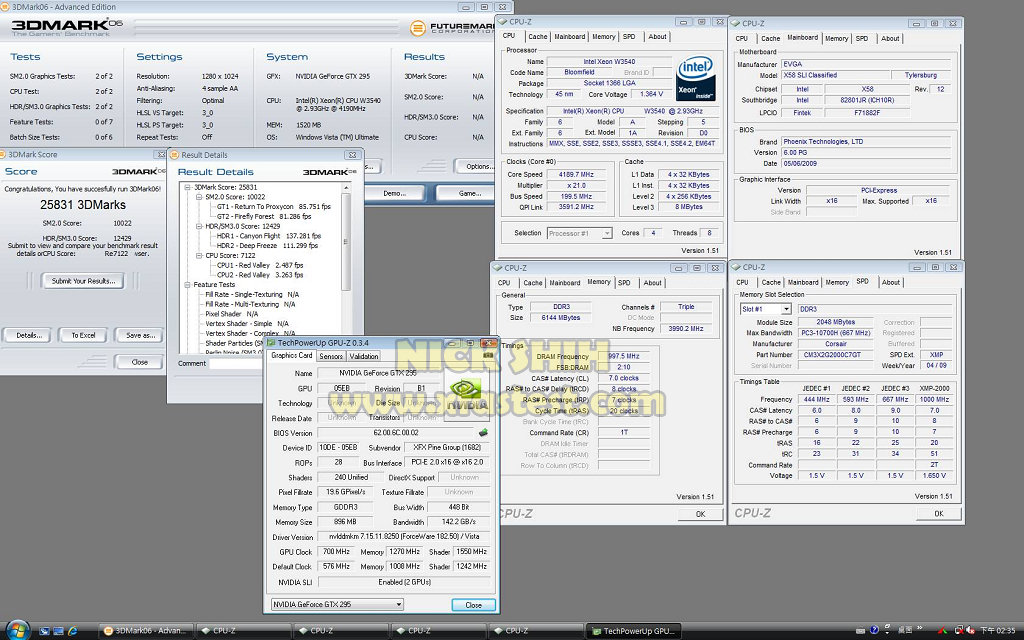The width and height of the screenshot is (1024, 640).
Task: Collapse the CPU Score tree node
Action: 198,254
